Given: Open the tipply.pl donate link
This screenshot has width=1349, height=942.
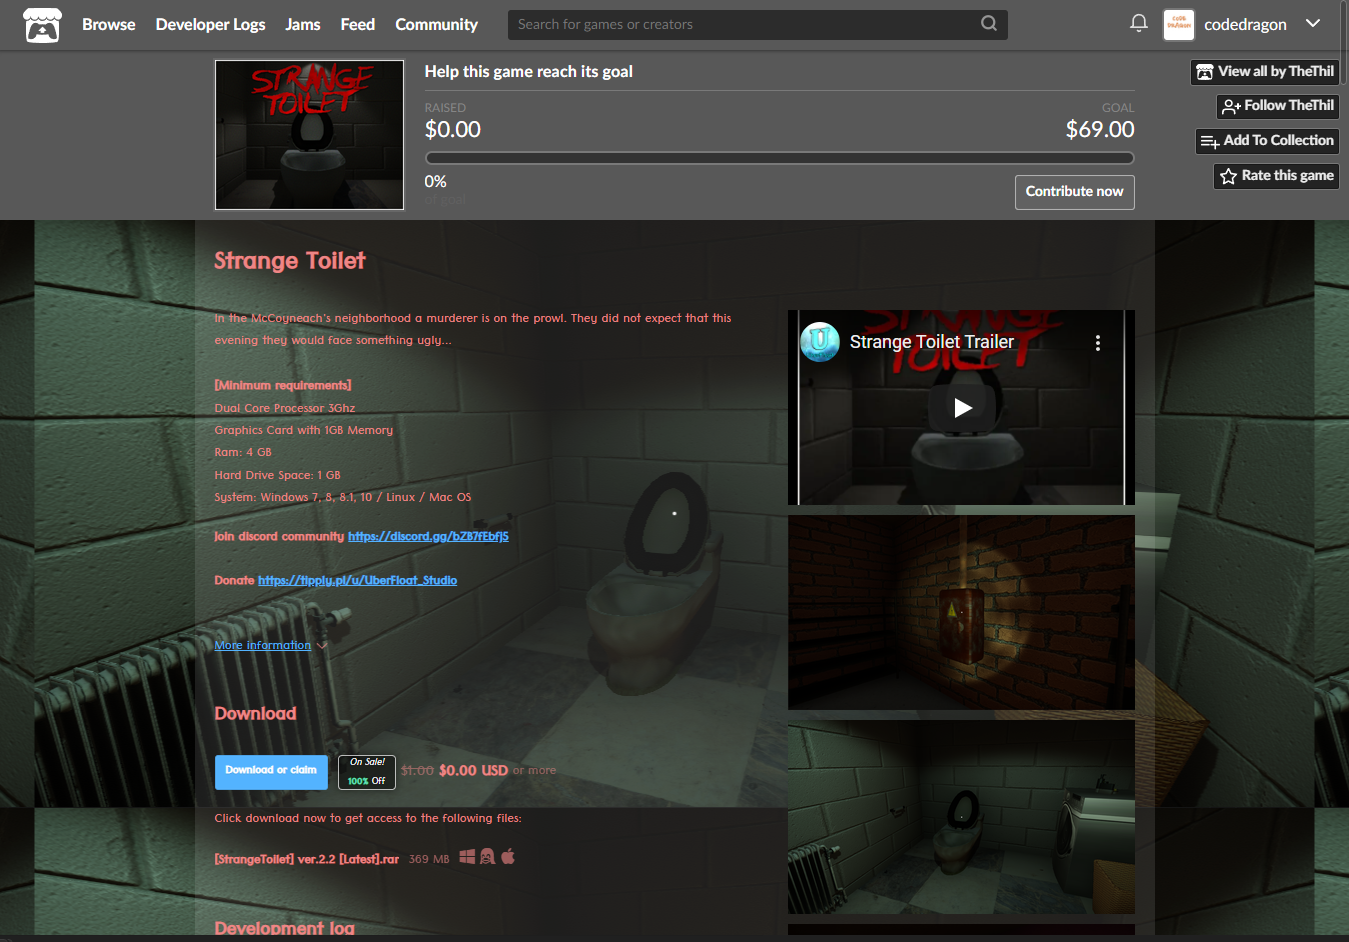Looking at the screenshot, I should (357, 581).
